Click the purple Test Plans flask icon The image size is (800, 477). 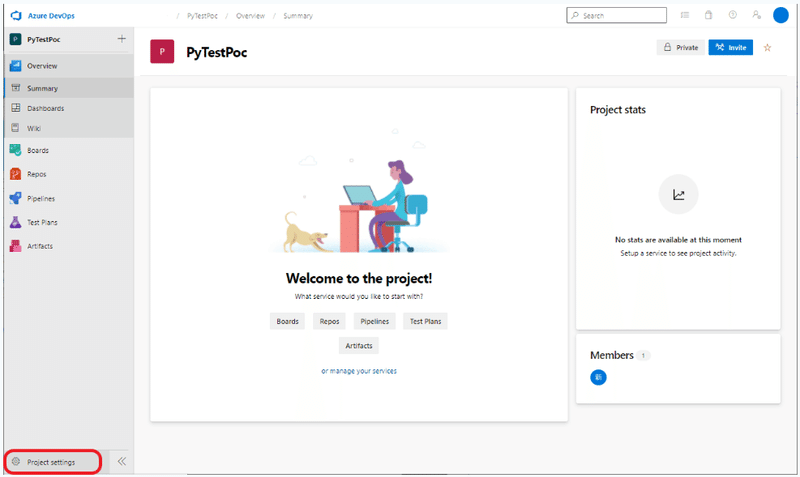click(15, 222)
